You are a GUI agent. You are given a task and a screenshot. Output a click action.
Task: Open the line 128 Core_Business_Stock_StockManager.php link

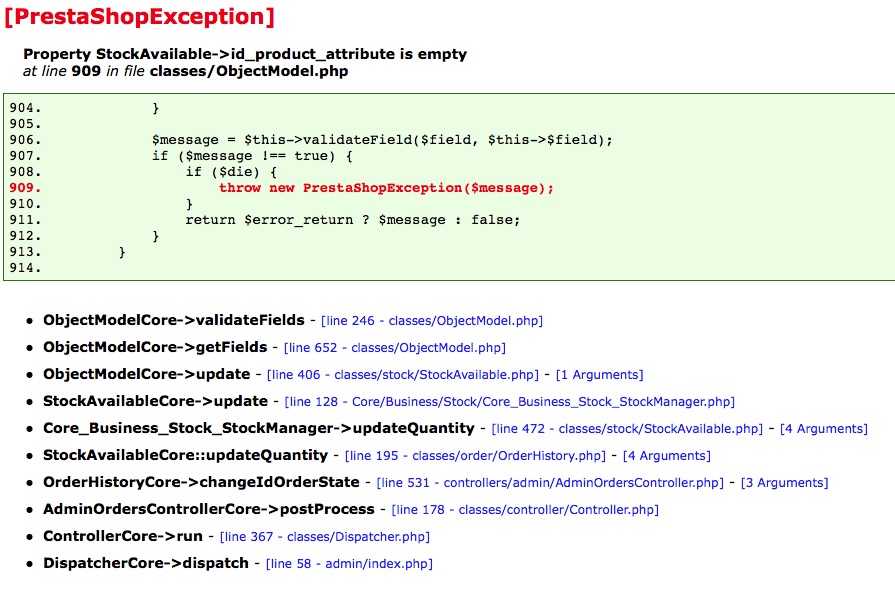(x=510, y=402)
